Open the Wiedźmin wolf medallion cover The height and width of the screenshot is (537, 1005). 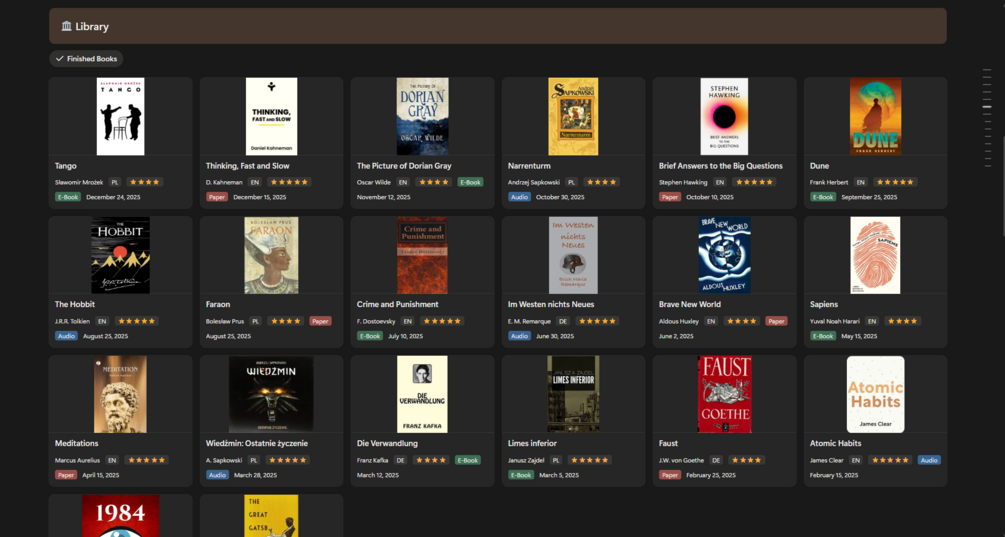[272, 394]
